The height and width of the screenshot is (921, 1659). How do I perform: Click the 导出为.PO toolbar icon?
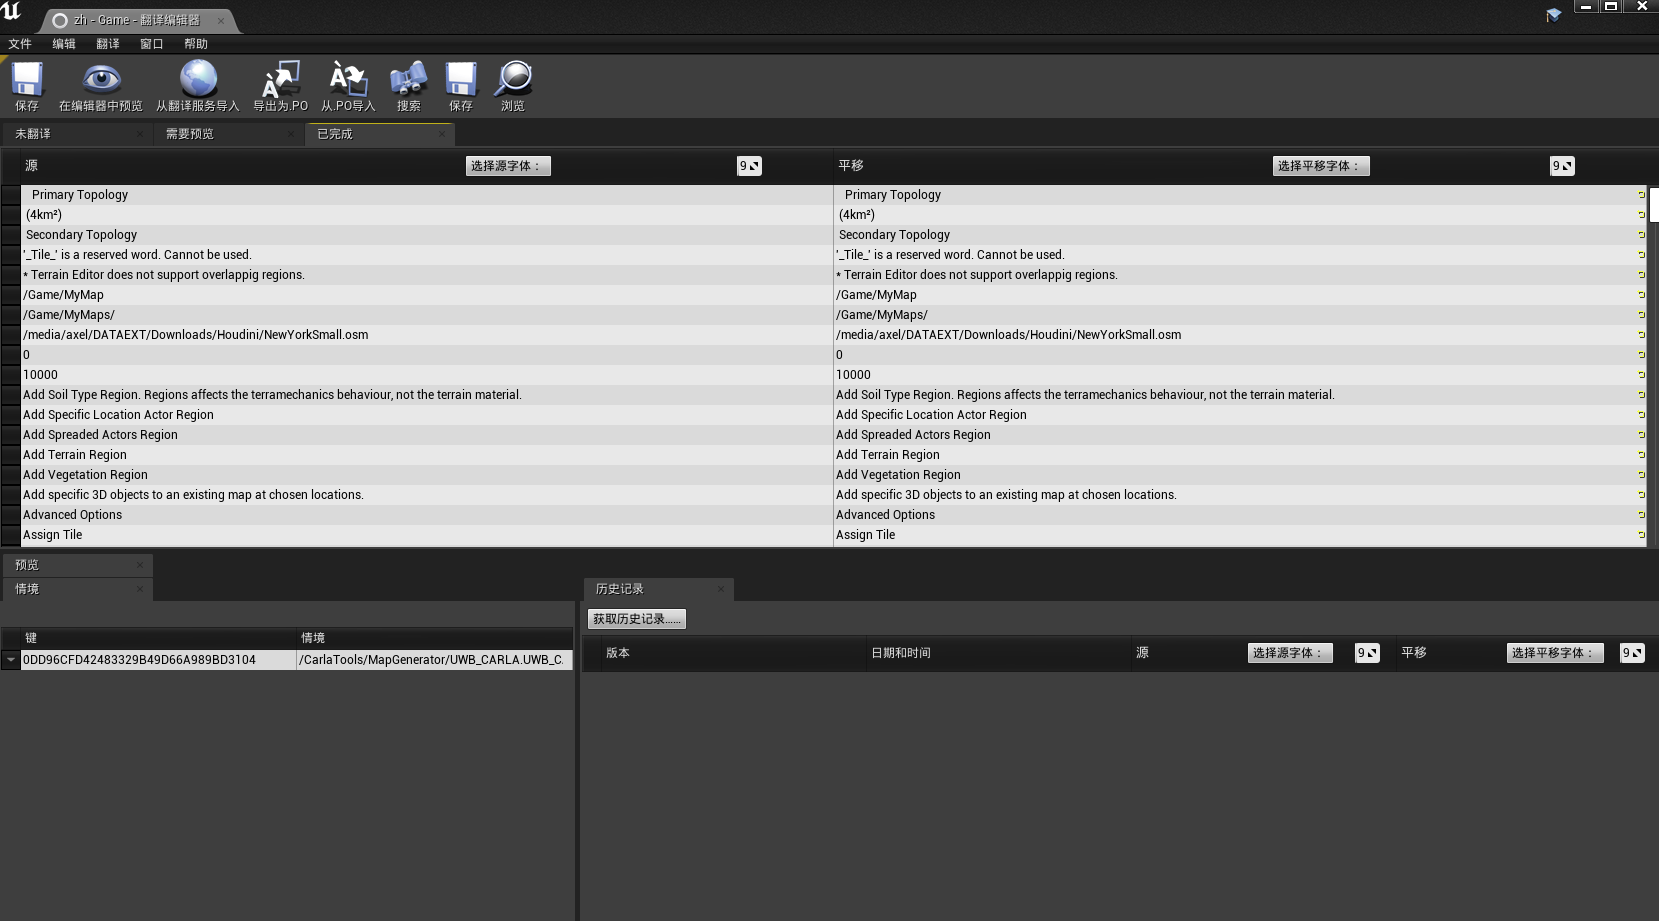(280, 80)
